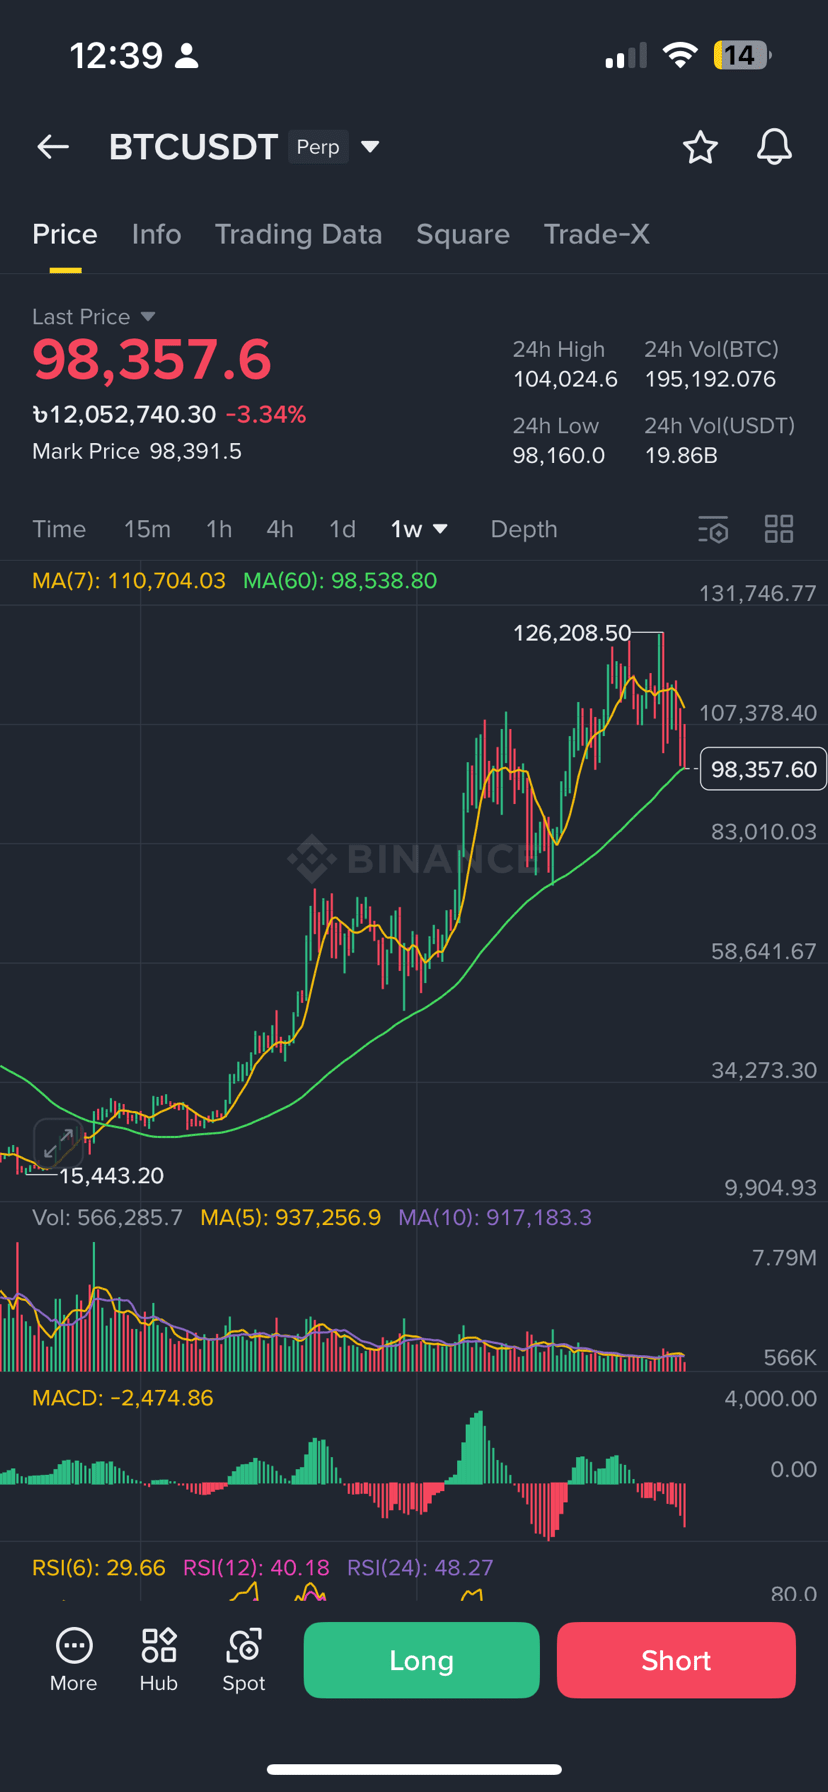This screenshot has width=828, height=1792.
Task: Tap the RSI(24): 48.27 label
Action: click(x=420, y=1567)
